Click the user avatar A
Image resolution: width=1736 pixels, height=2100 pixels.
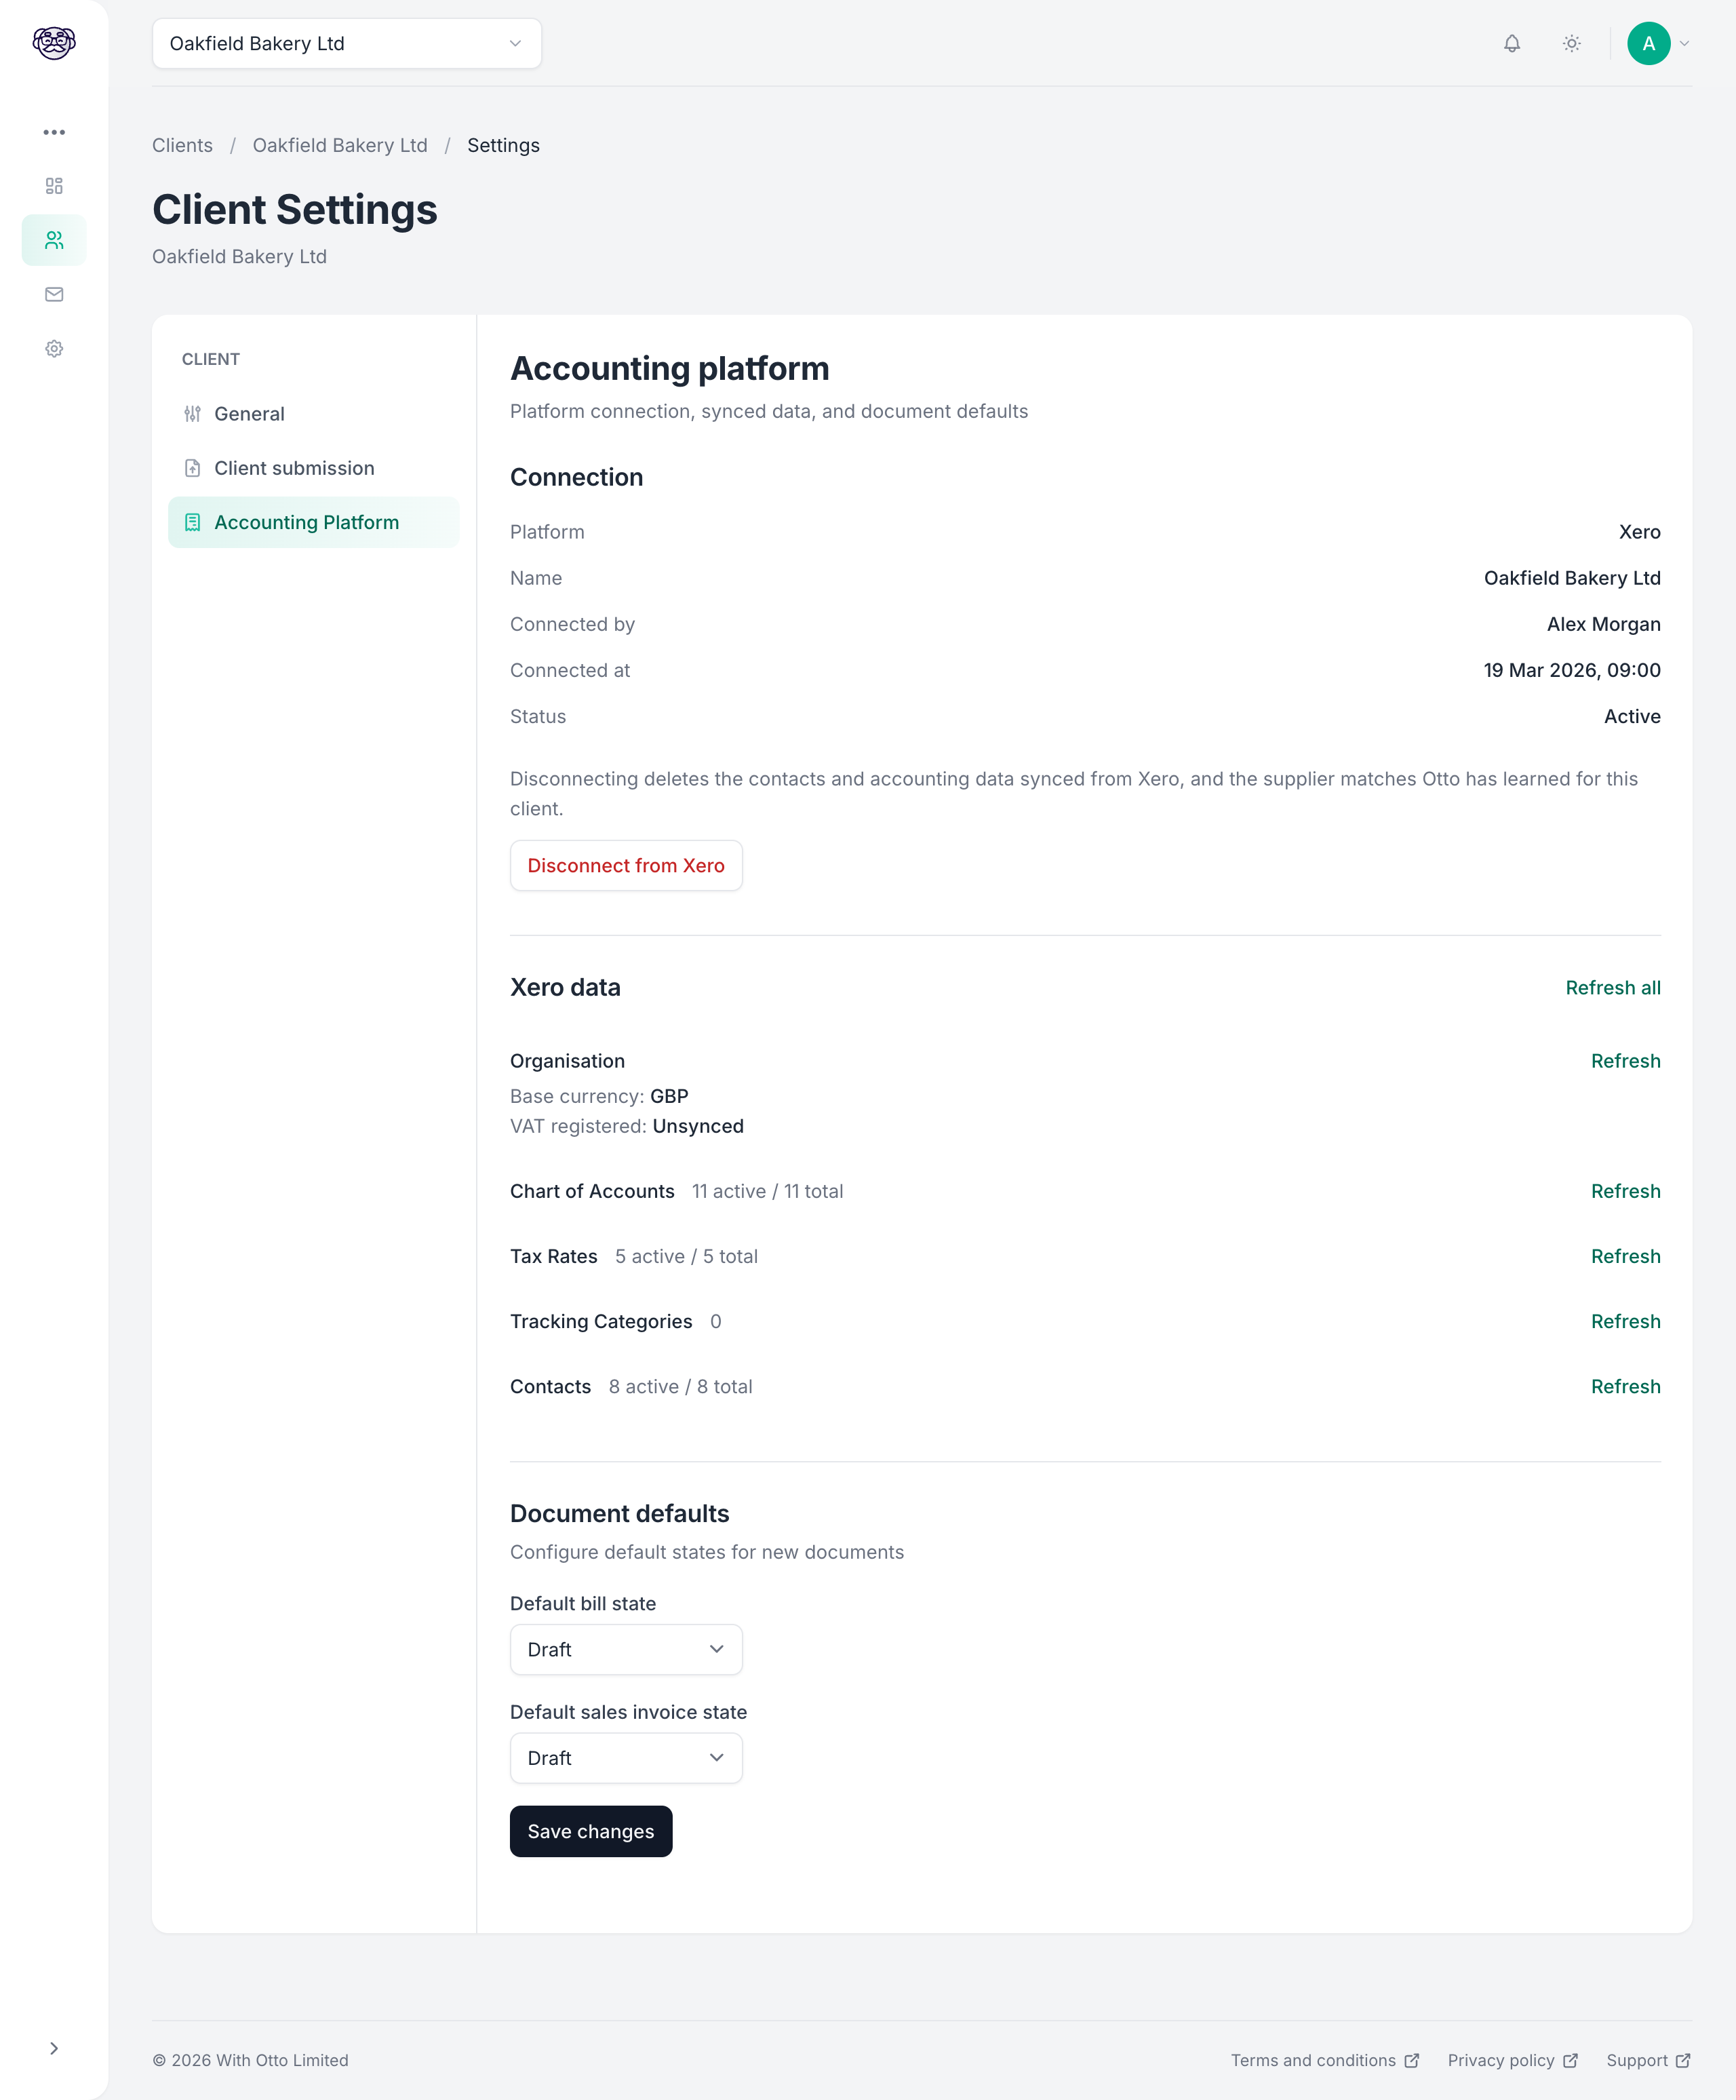[x=1648, y=43]
